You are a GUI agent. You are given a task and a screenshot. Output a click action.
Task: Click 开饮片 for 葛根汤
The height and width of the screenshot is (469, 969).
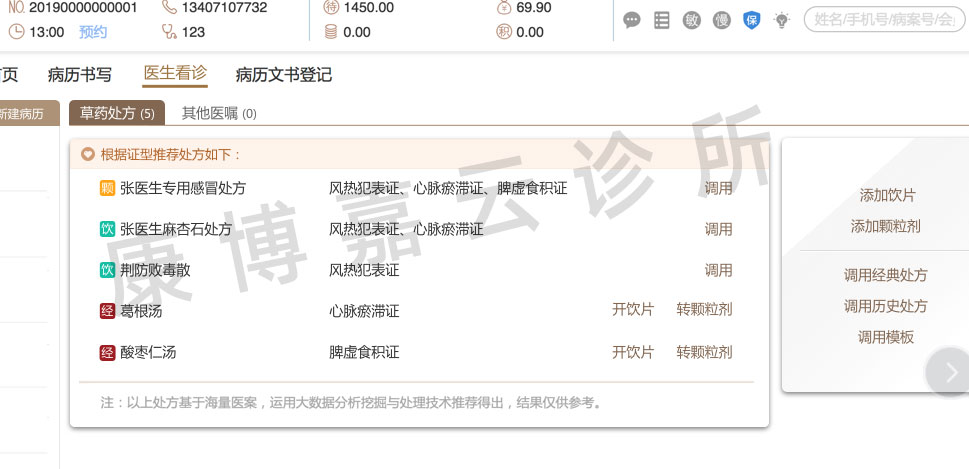point(632,311)
